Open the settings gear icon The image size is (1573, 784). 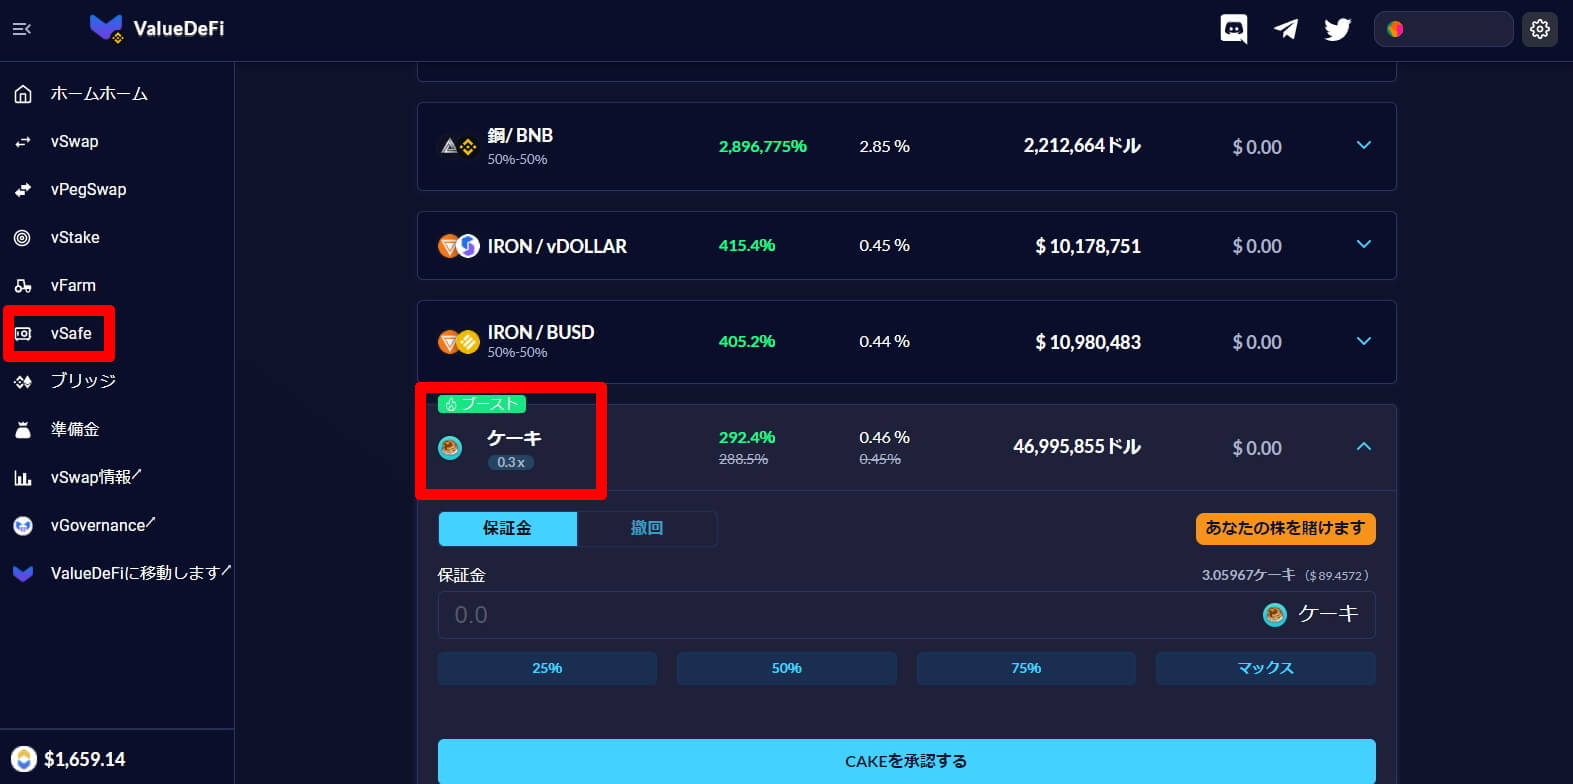click(1540, 29)
